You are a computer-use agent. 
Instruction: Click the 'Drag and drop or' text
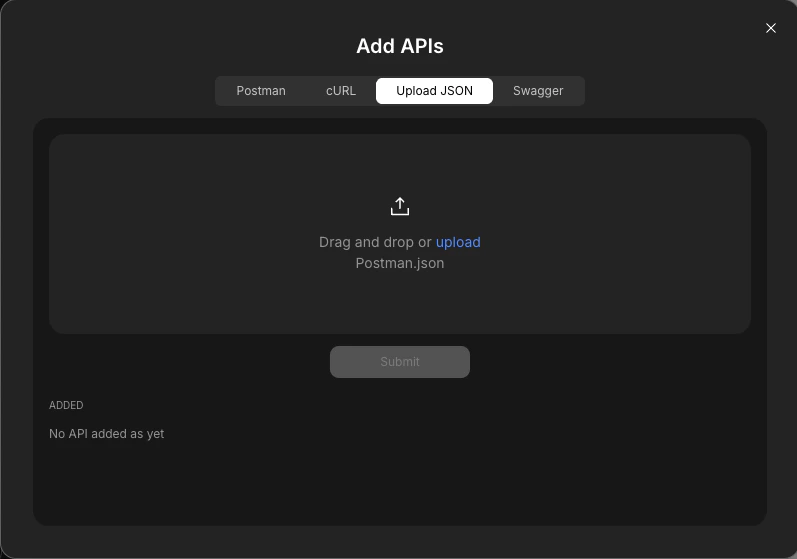[375, 242]
